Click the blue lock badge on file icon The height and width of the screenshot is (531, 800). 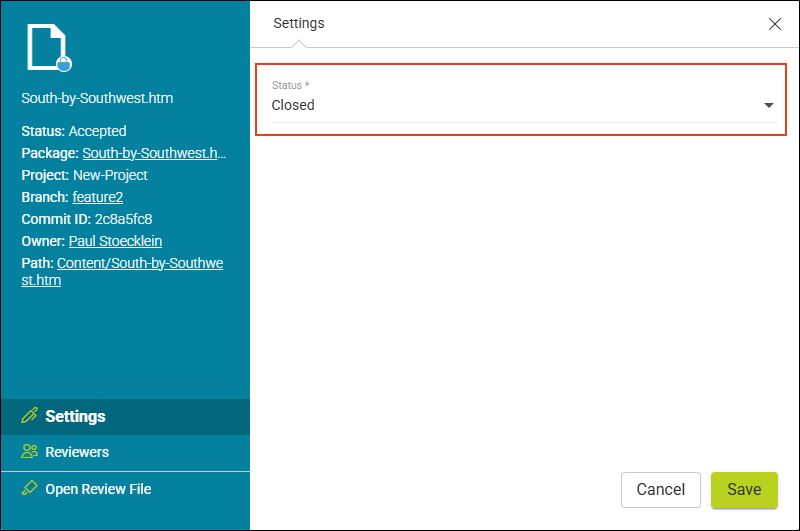point(64,64)
